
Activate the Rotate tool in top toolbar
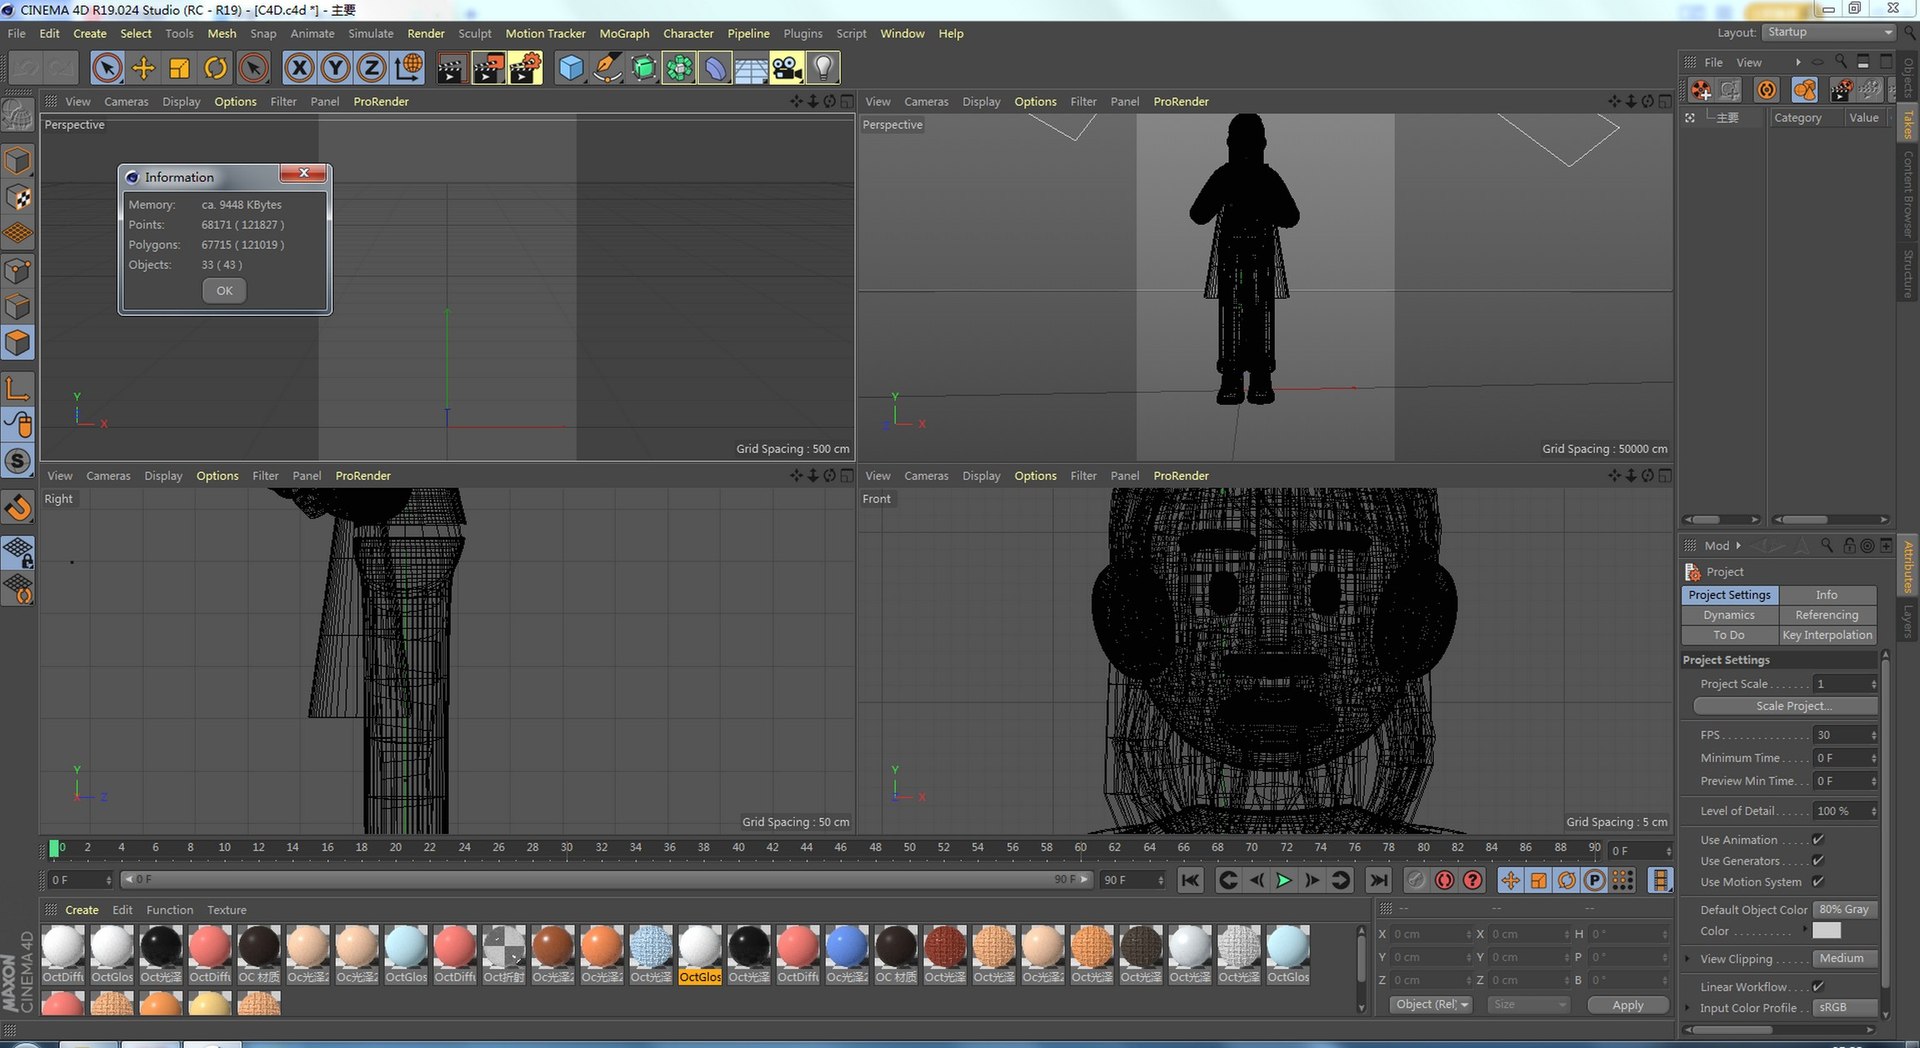tap(215, 68)
